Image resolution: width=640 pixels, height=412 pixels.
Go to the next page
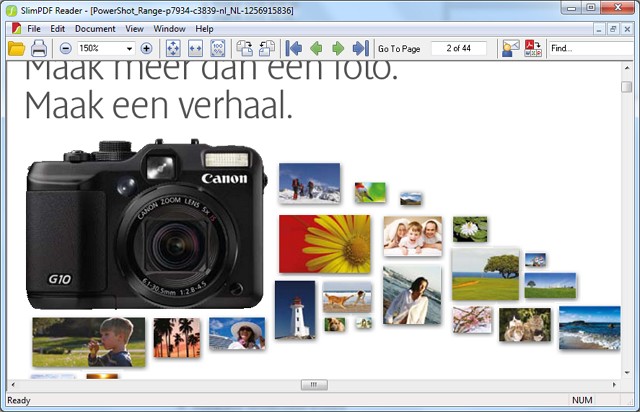[x=338, y=49]
